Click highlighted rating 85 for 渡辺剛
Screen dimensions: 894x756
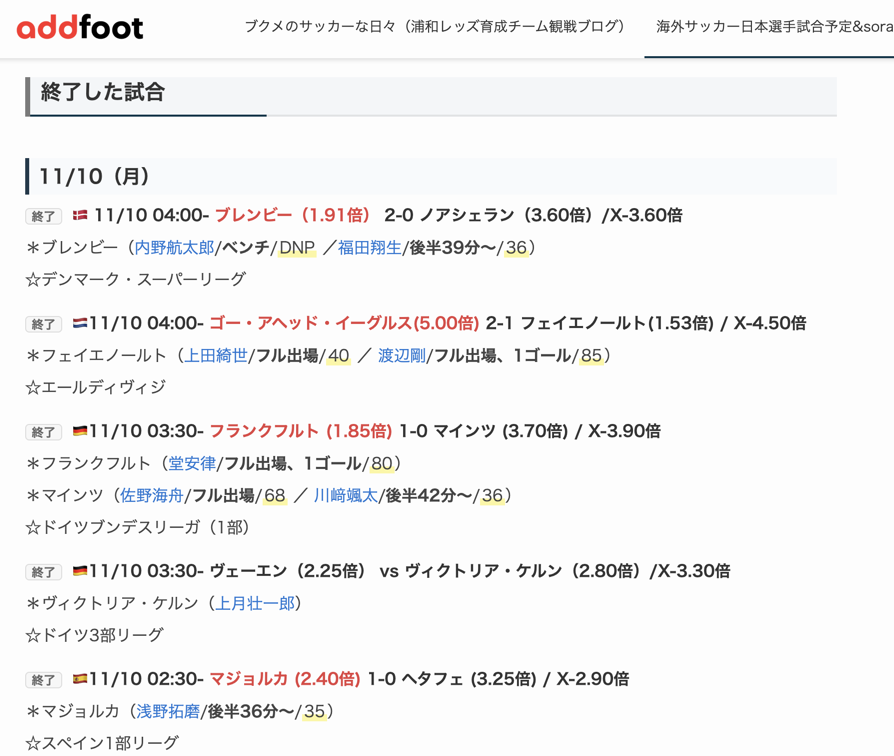click(x=591, y=355)
